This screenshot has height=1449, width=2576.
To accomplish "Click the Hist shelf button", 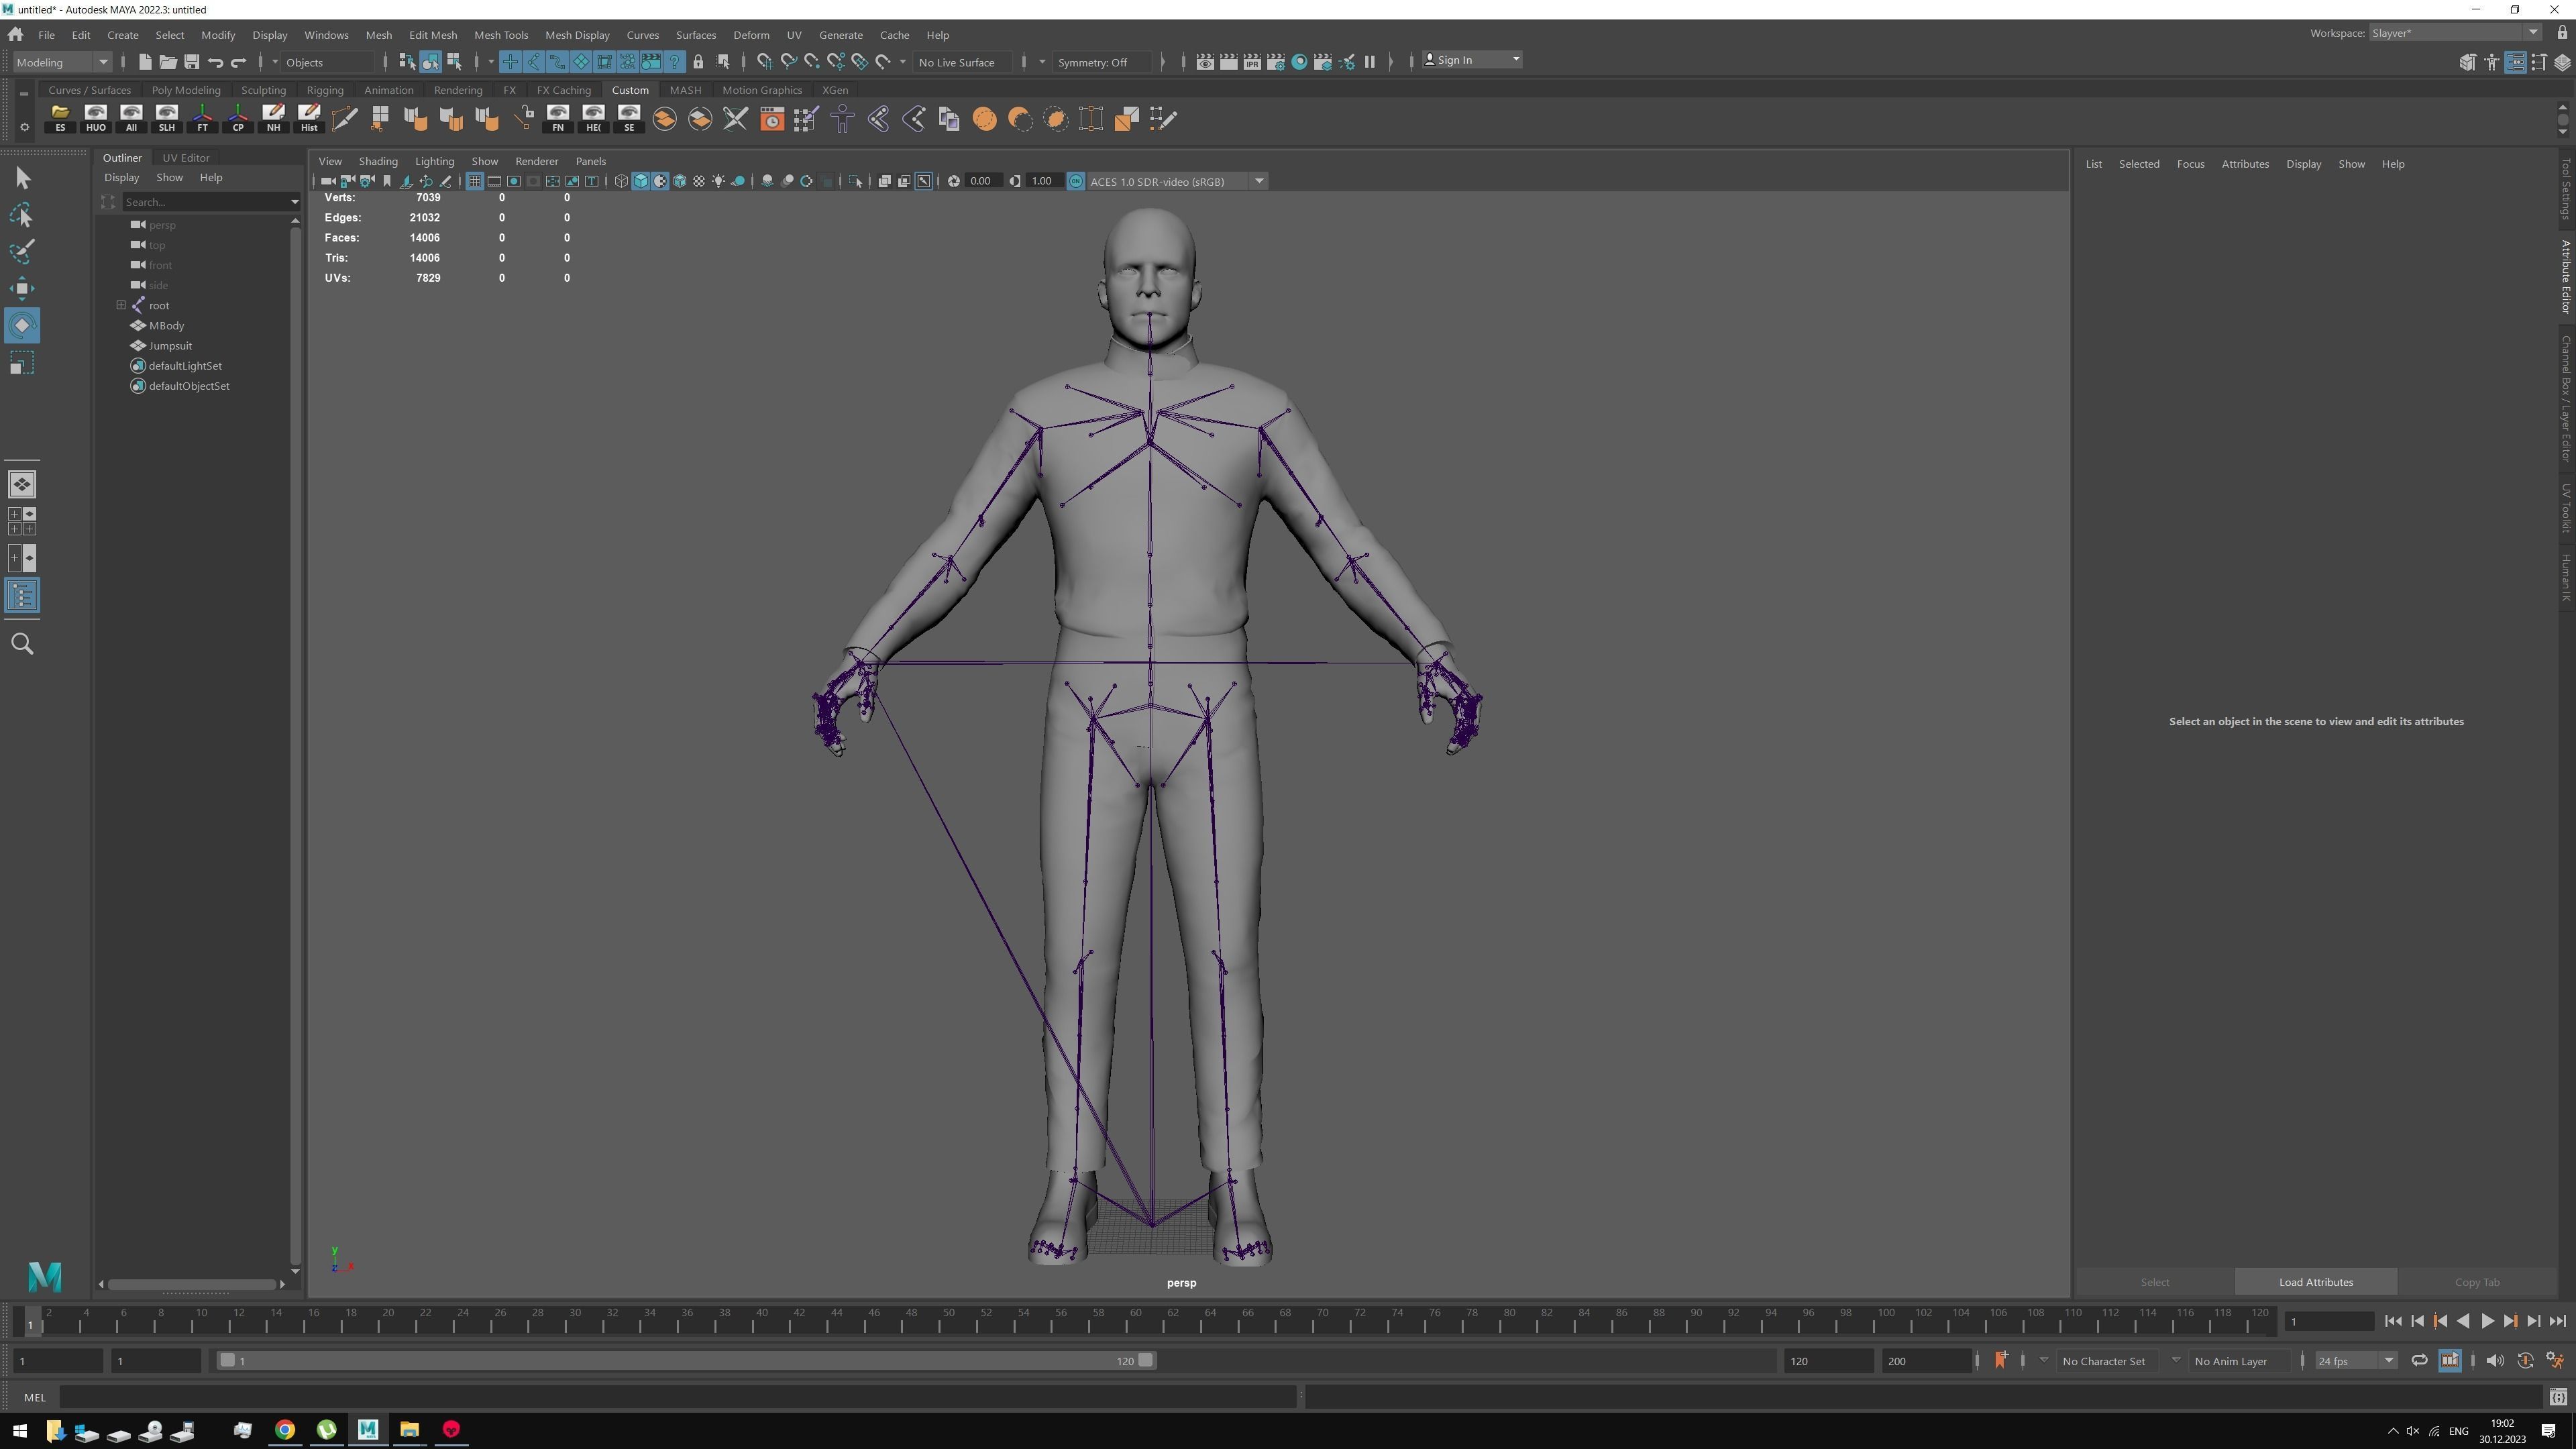I will (309, 118).
